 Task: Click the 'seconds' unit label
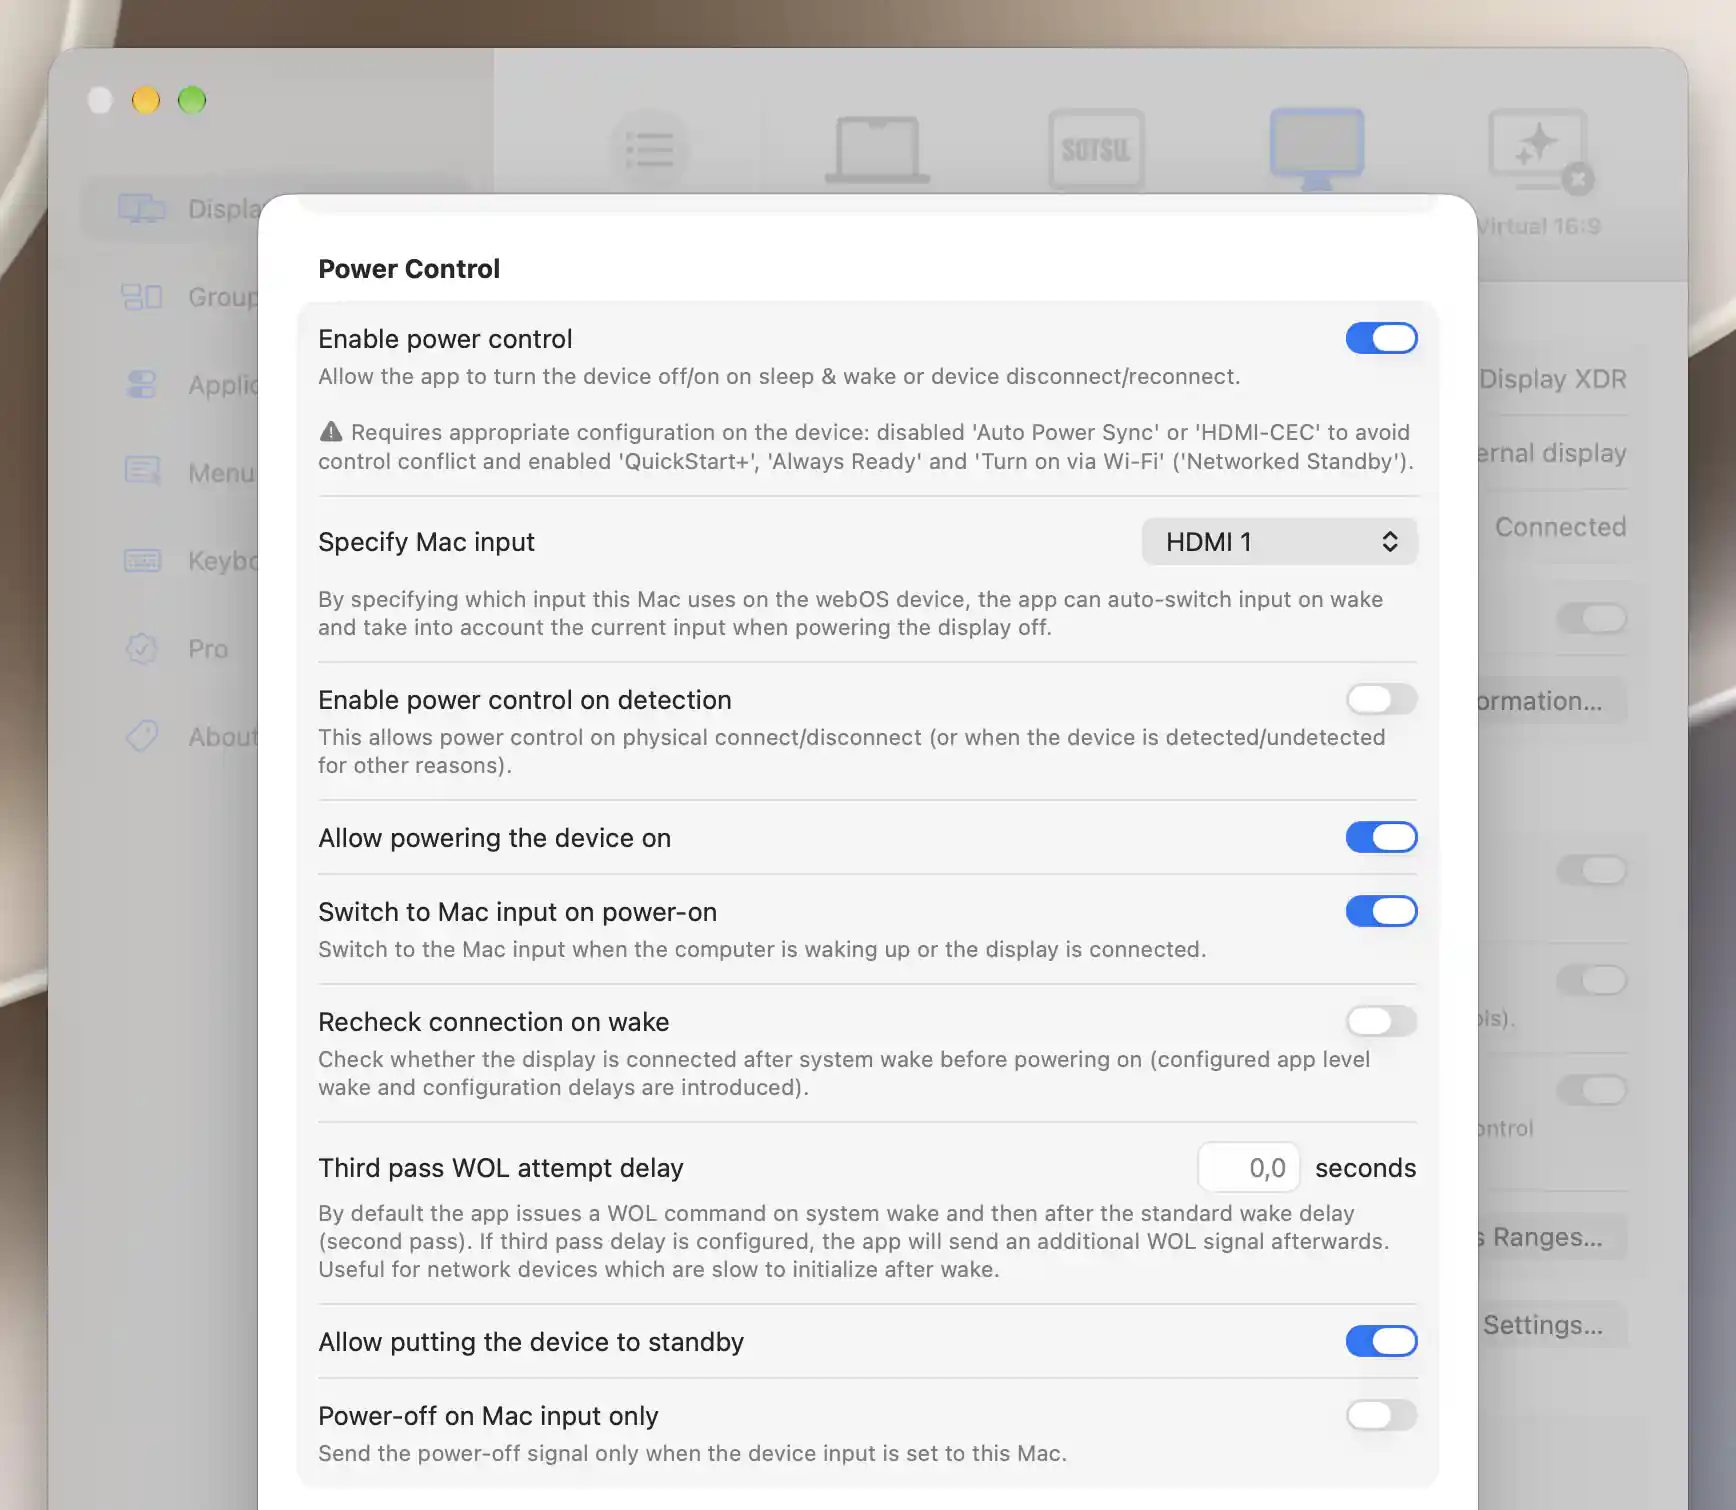point(1365,1168)
